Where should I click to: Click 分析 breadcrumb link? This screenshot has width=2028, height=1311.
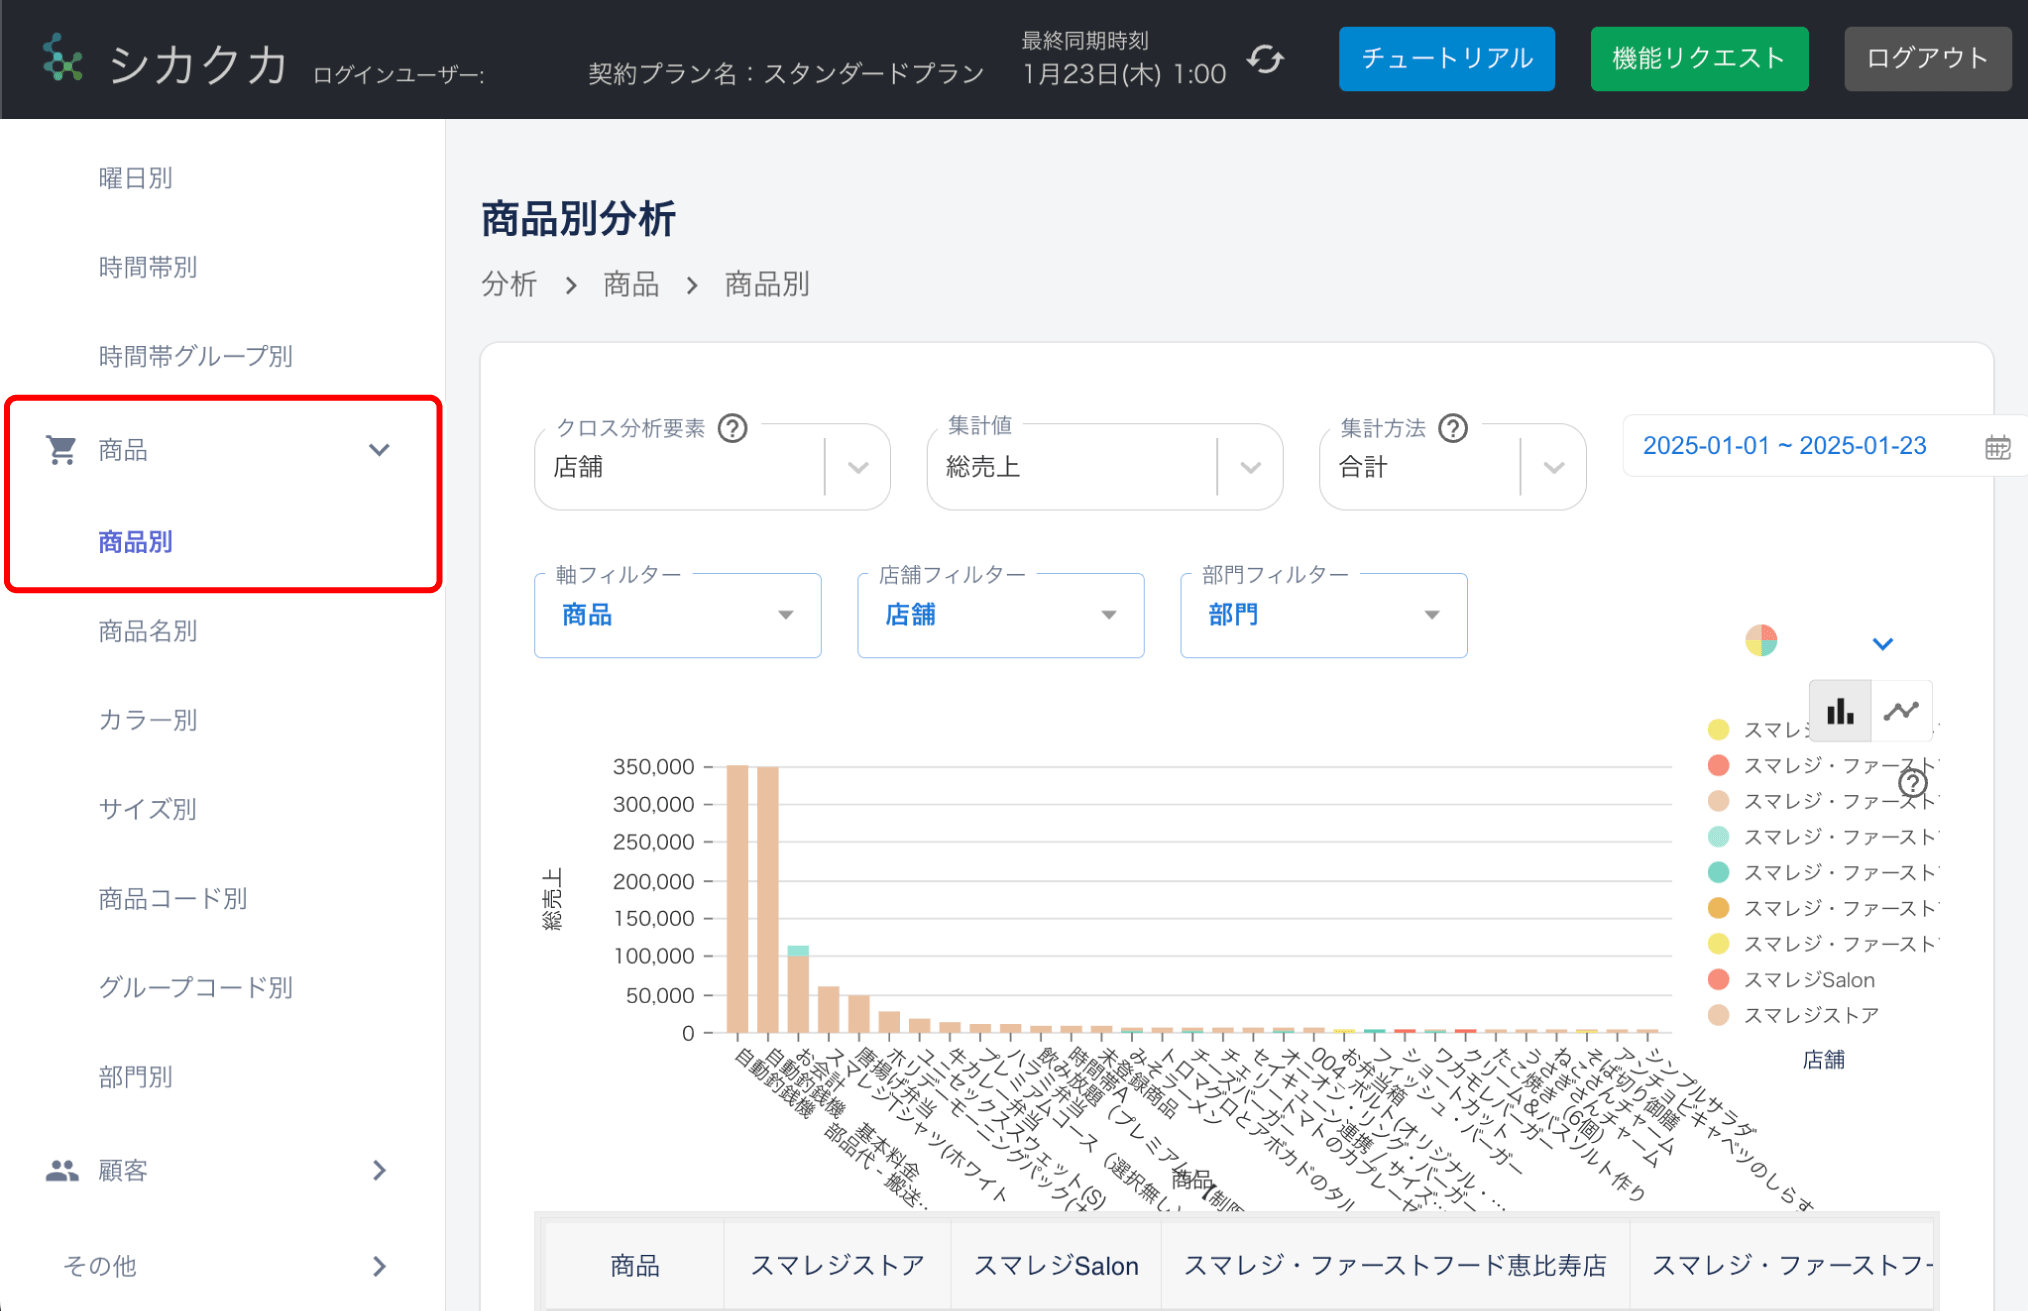point(509,285)
